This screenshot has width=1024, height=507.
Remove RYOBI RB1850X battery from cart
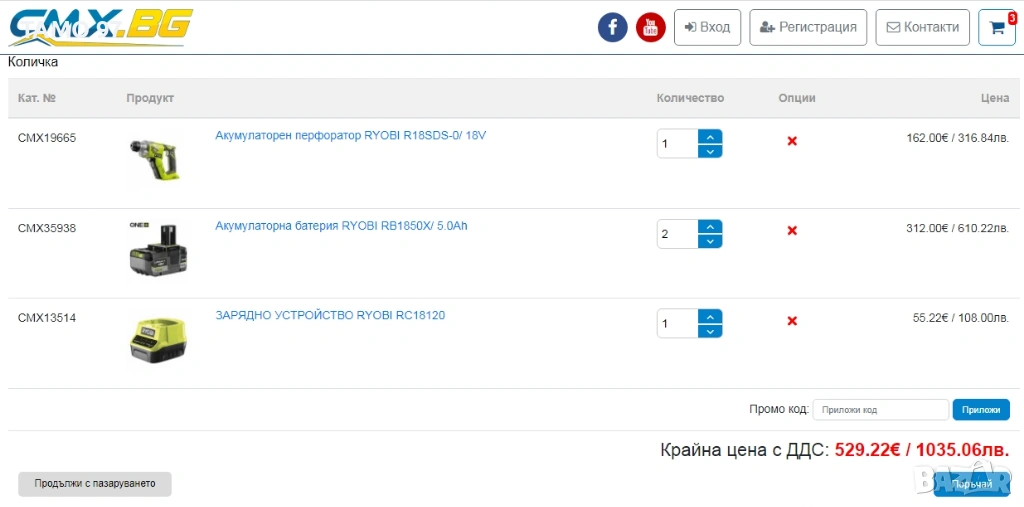(x=792, y=231)
